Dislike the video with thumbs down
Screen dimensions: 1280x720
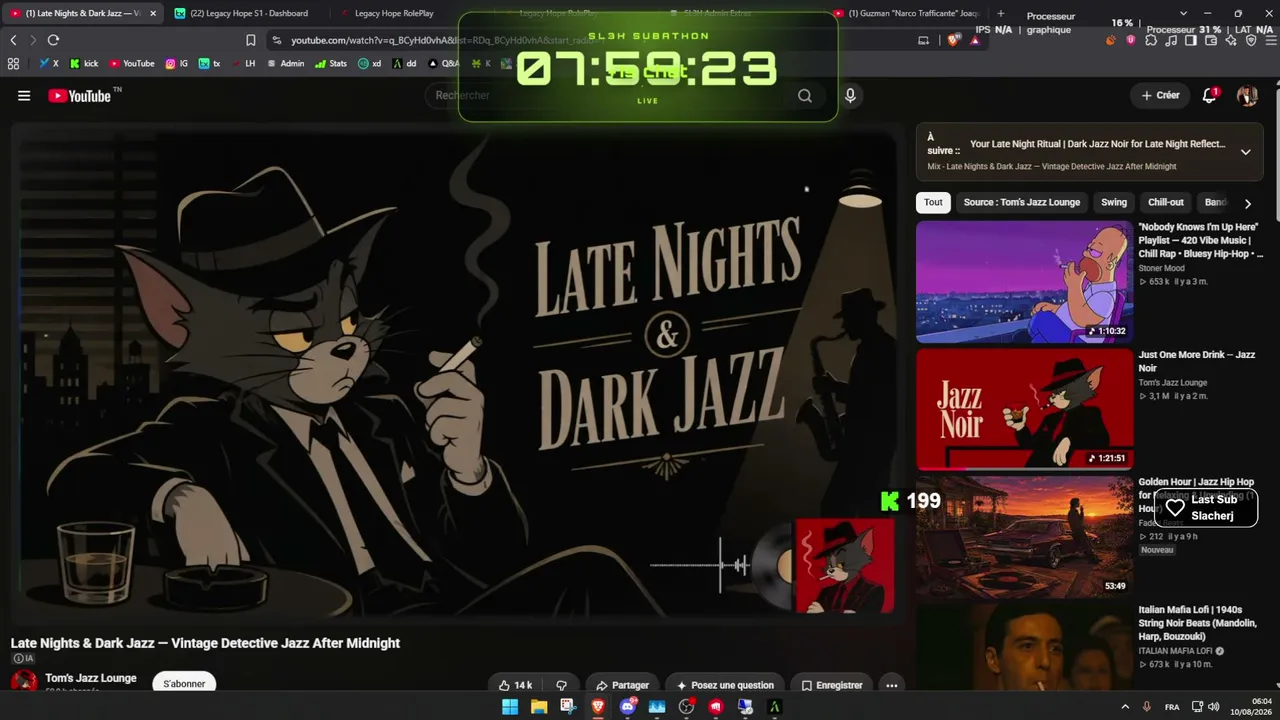tap(561, 685)
